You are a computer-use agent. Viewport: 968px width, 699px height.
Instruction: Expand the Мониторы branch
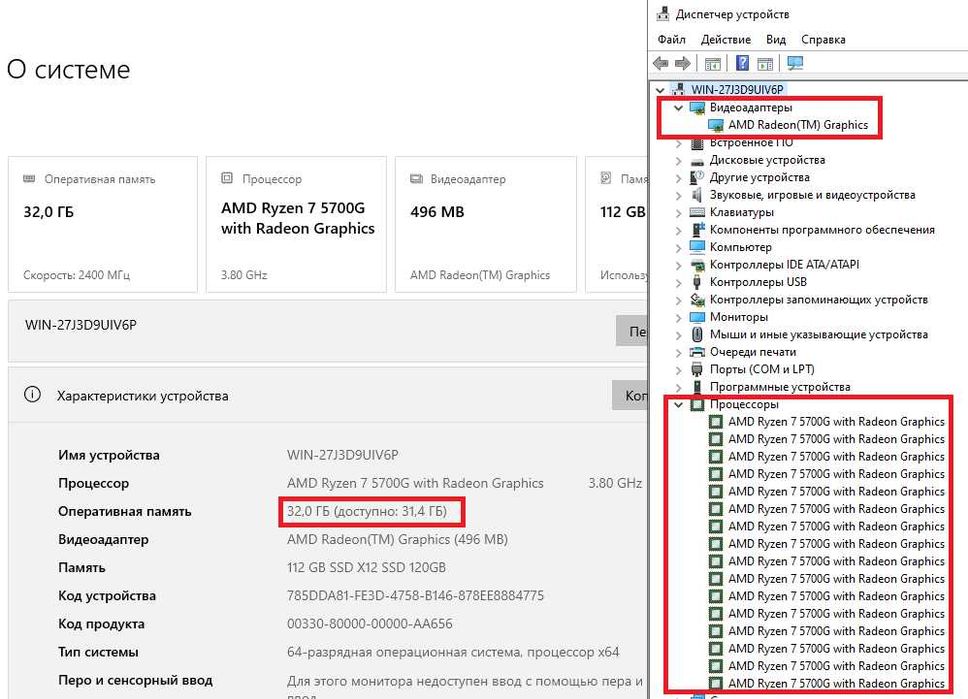[x=678, y=317]
